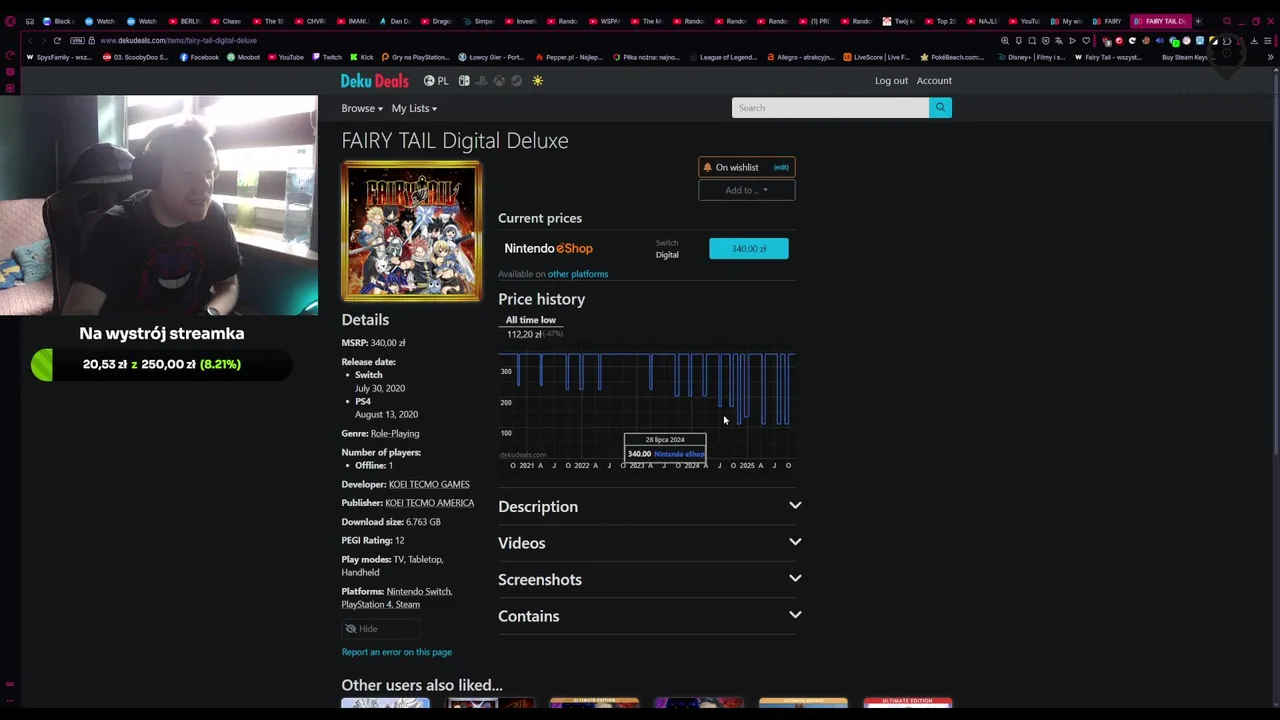Click the browser address bar URL
The width and height of the screenshot is (1280, 720).
click(x=178, y=41)
